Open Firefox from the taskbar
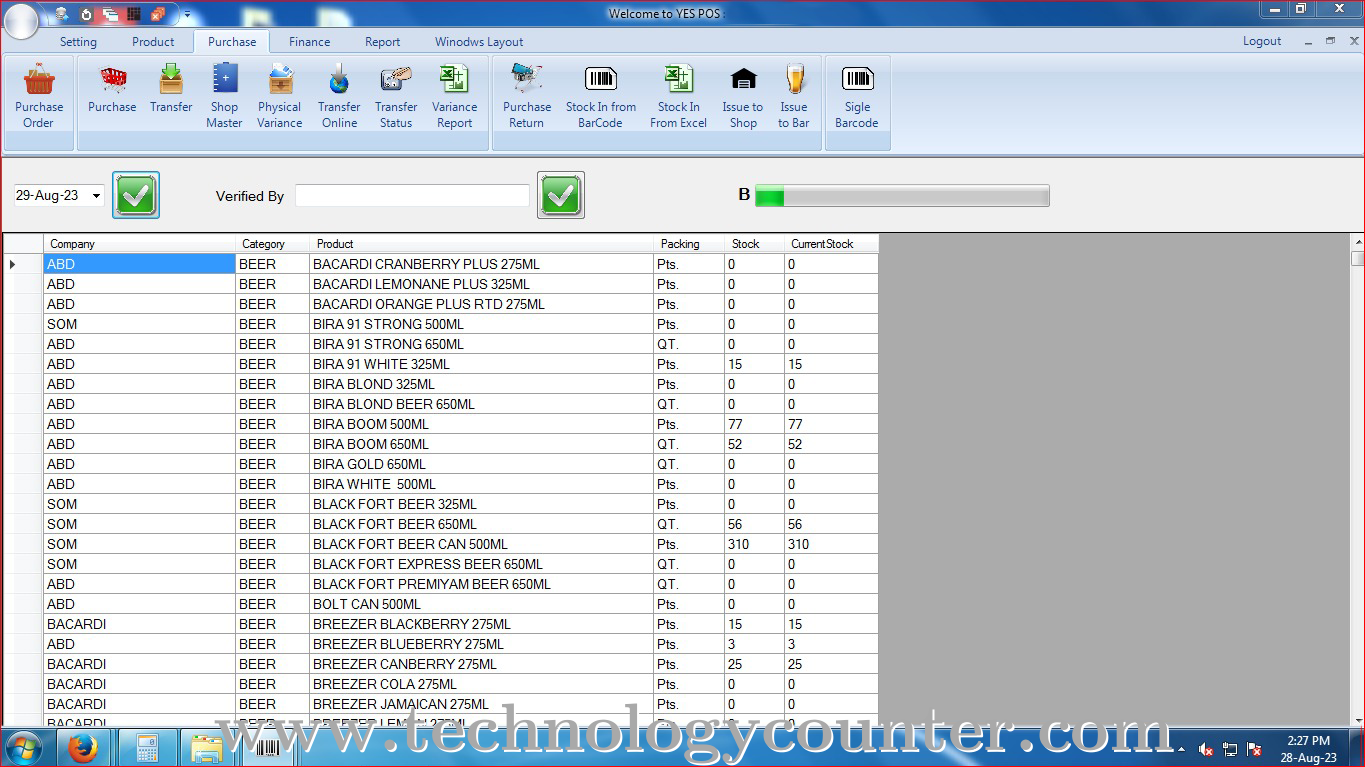 83,747
